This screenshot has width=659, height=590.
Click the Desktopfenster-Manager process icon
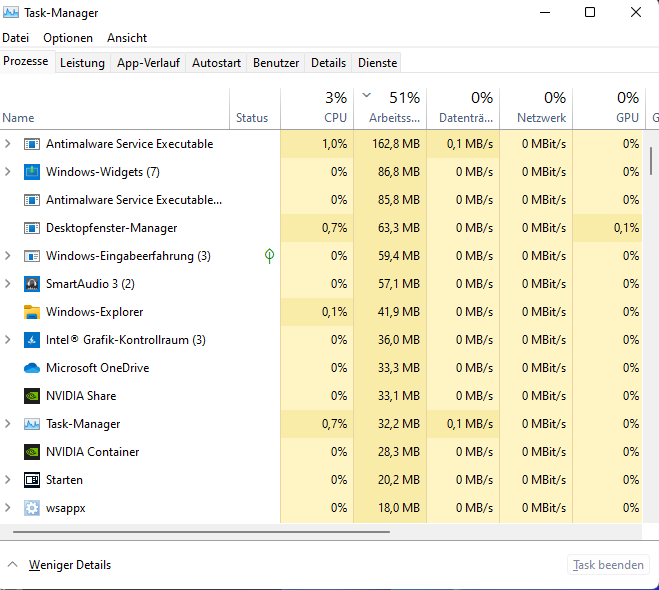32,228
